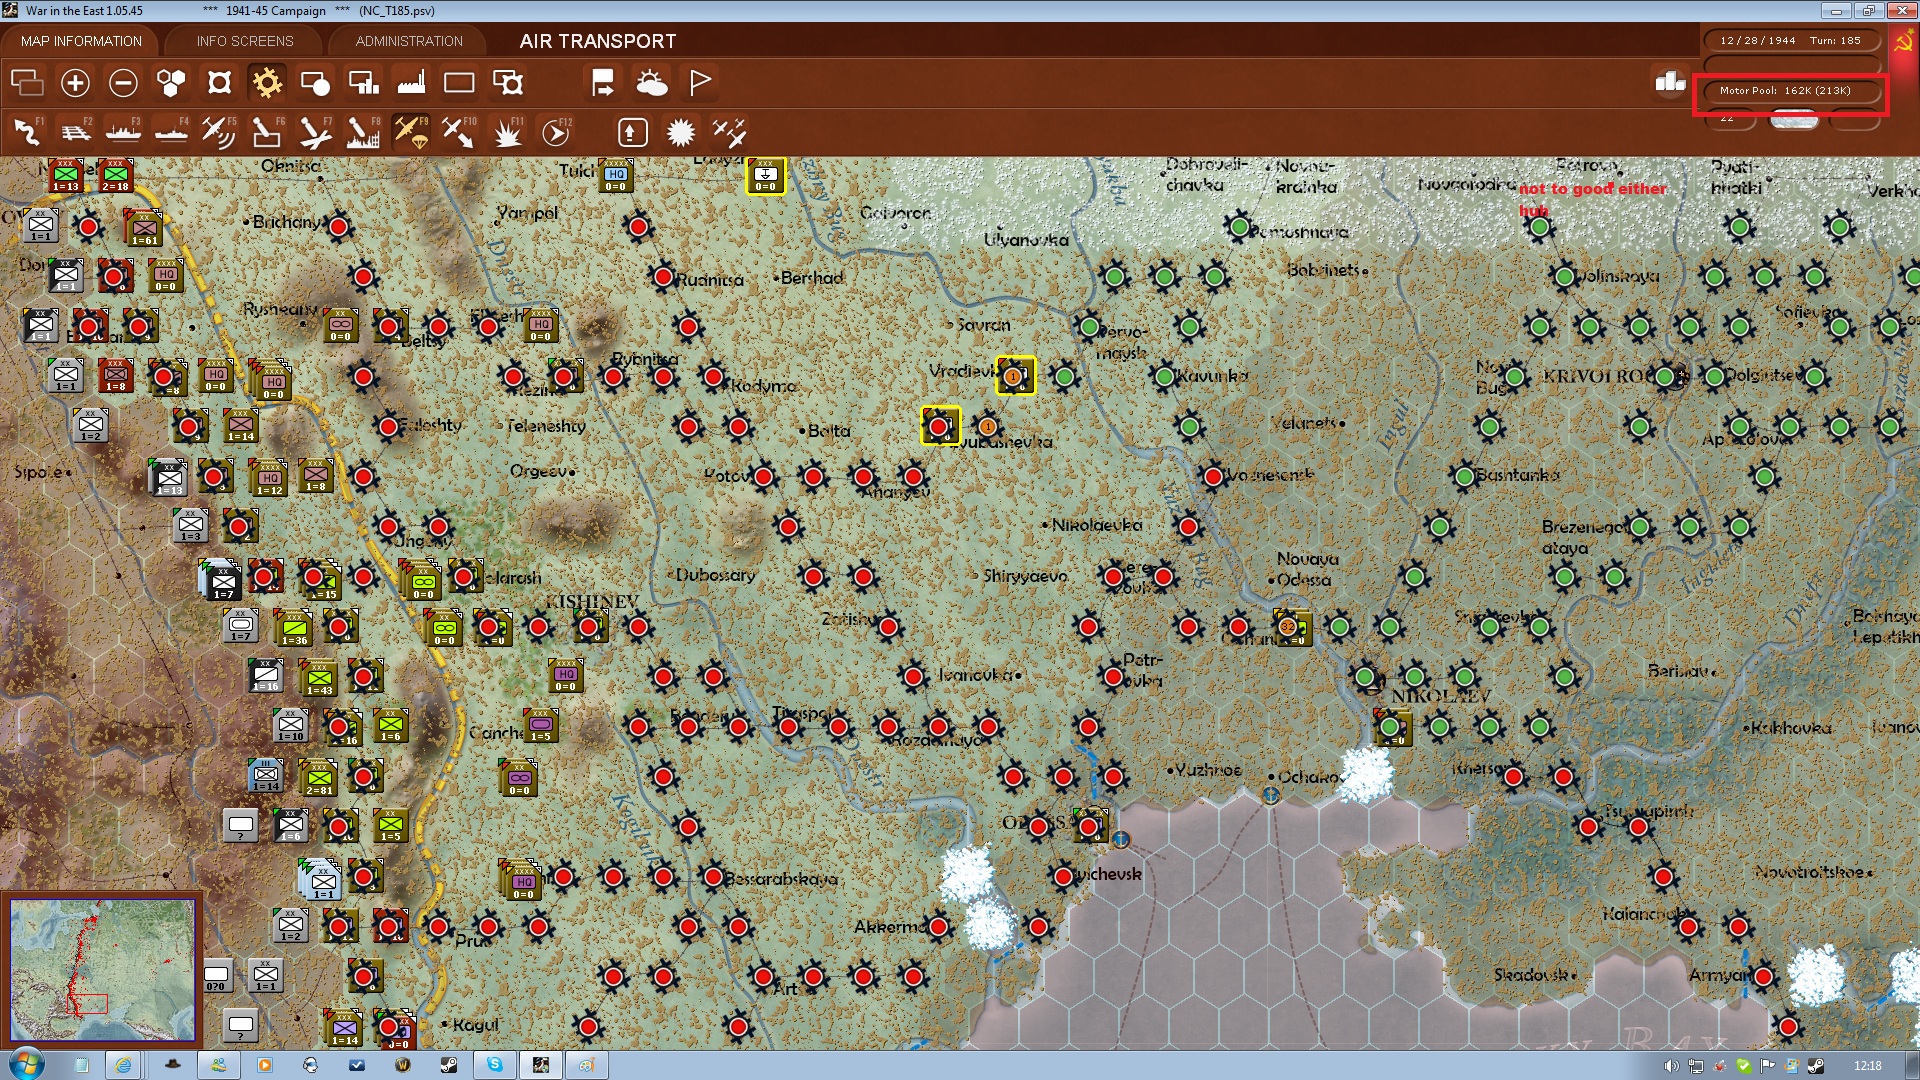Switch to the INFO SCREENS tab
1920x1080 pixels.
[245, 41]
